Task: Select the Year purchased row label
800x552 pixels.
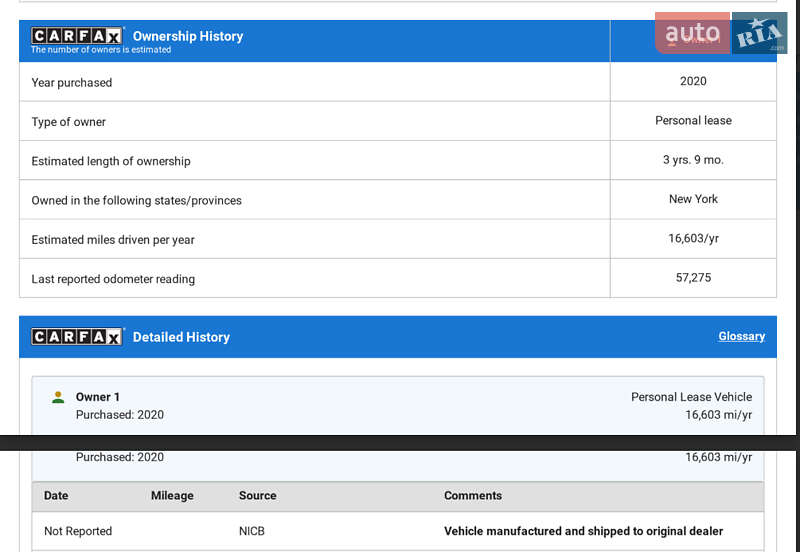Action: [72, 82]
